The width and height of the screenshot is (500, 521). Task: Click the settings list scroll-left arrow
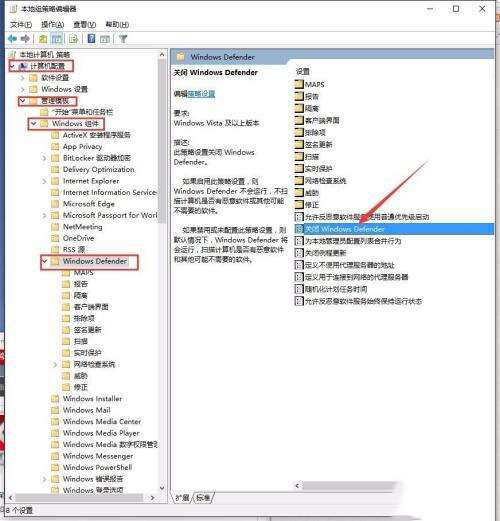click(297, 486)
